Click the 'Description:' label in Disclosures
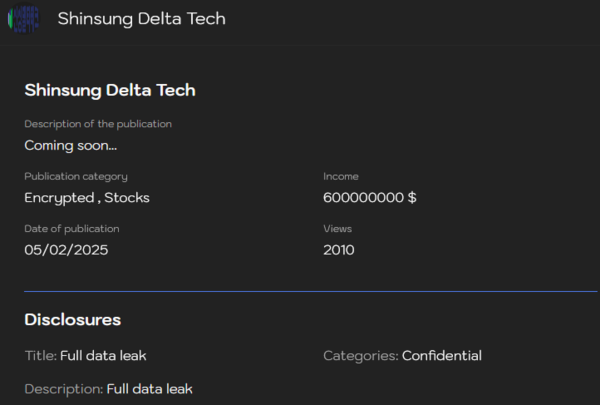This screenshot has width=600, height=405. pos(64,389)
